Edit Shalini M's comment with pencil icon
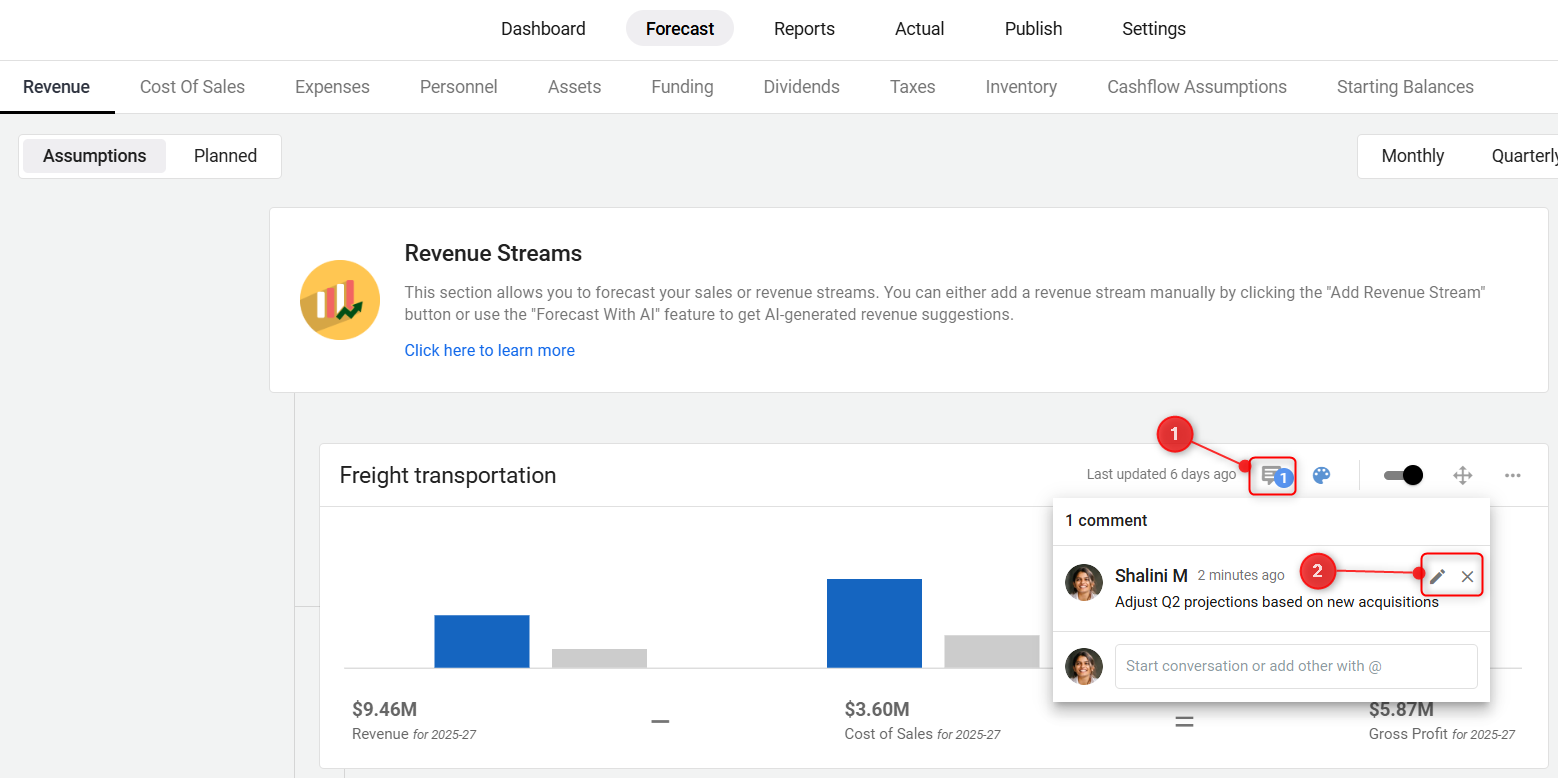 click(x=1437, y=576)
